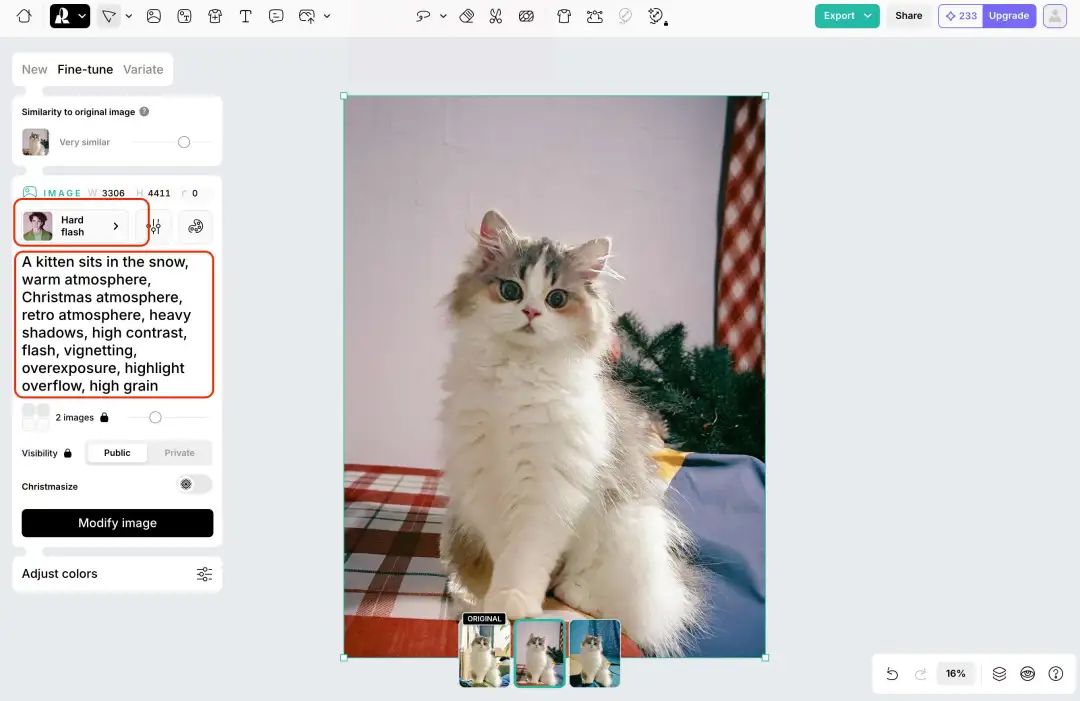Select the upload image tool

[307, 16]
